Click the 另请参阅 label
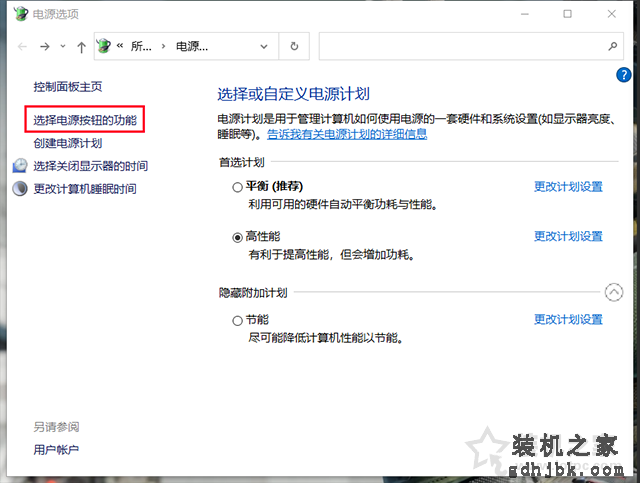Screen dimensions: 640x483 (x=56, y=427)
